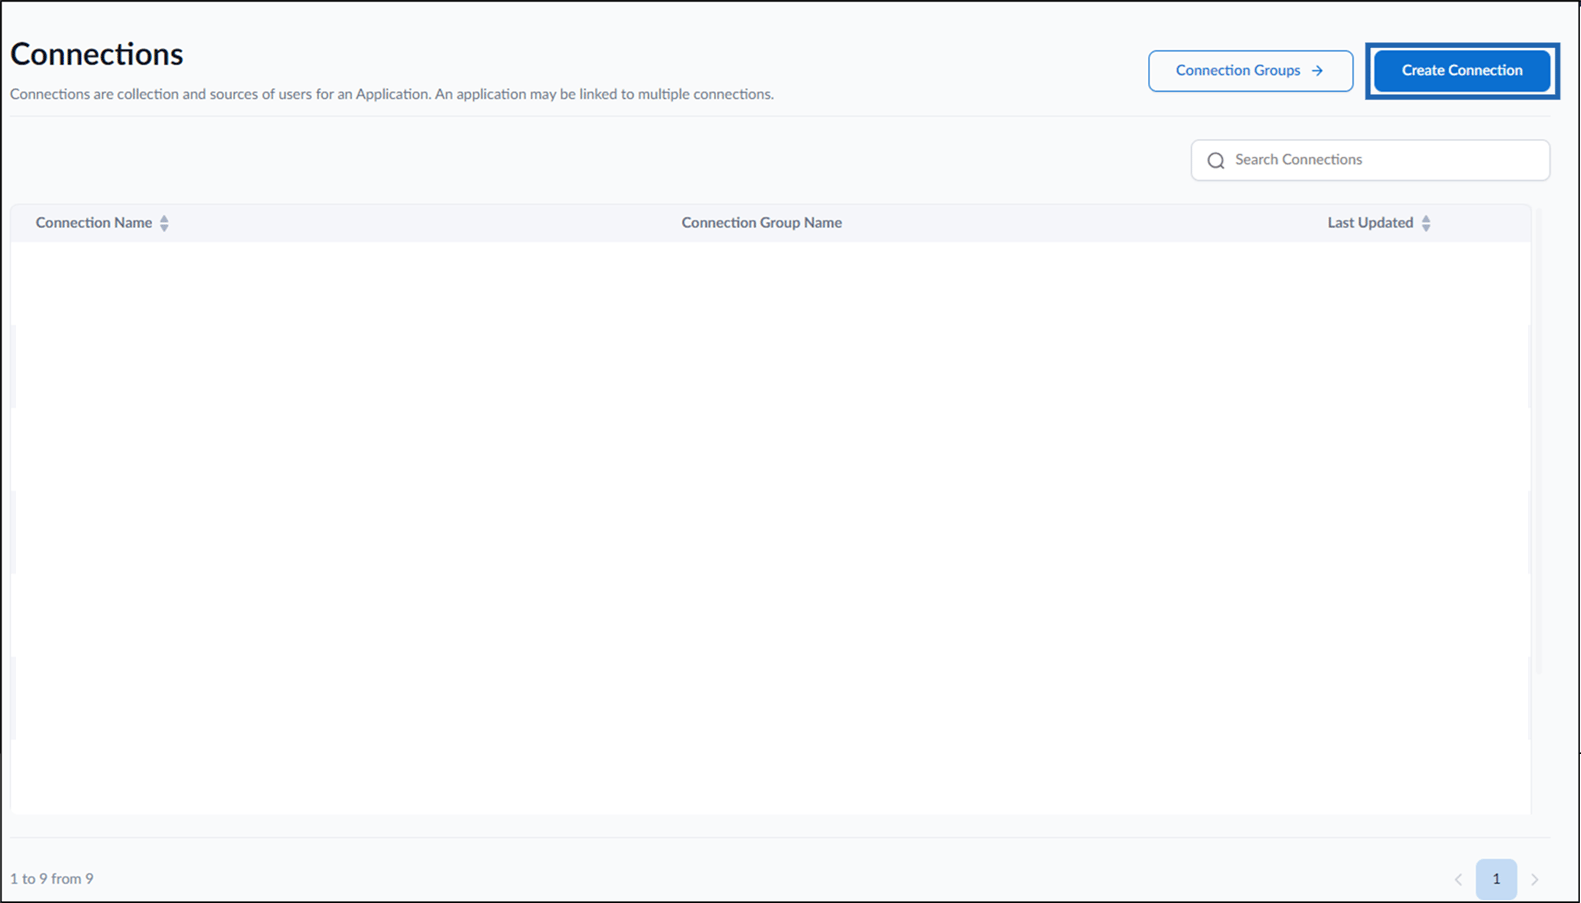The width and height of the screenshot is (1581, 903).
Task: Open the Connection Groups page
Action: pyautogui.click(x=1250, y=71)
